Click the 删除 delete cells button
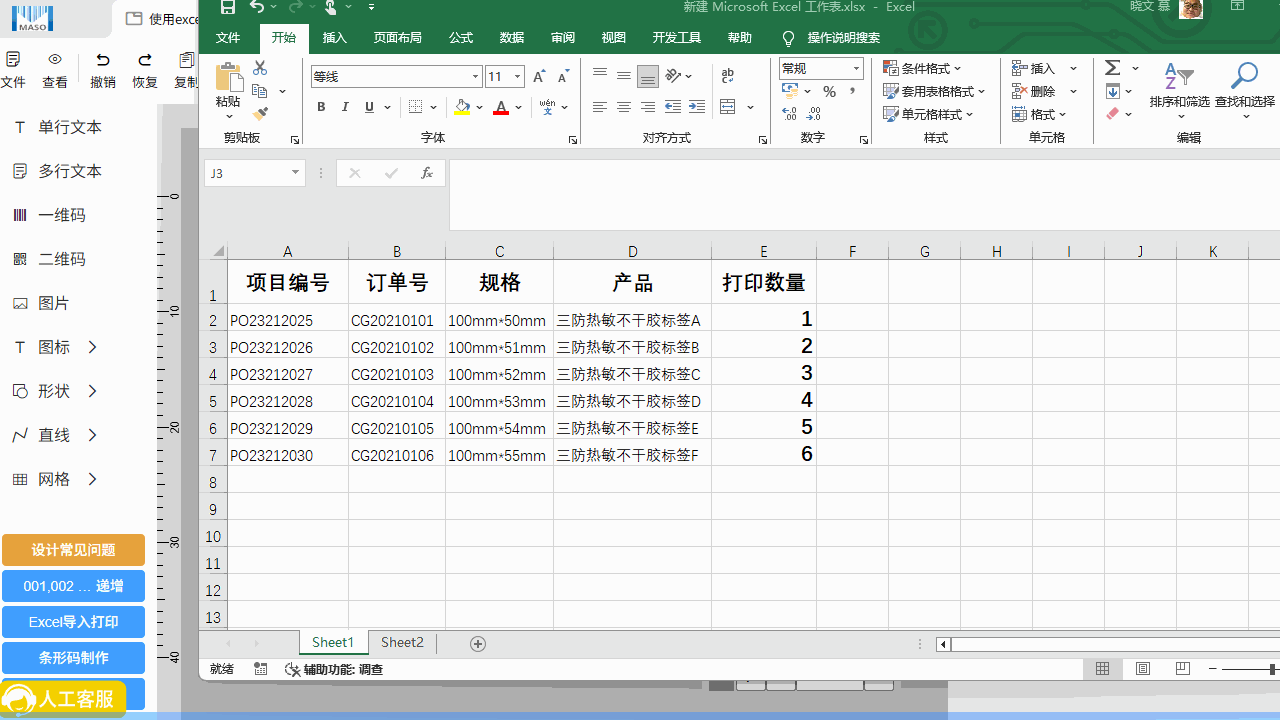Screen dimensions: 1280x720 (x=1034, y=91)
